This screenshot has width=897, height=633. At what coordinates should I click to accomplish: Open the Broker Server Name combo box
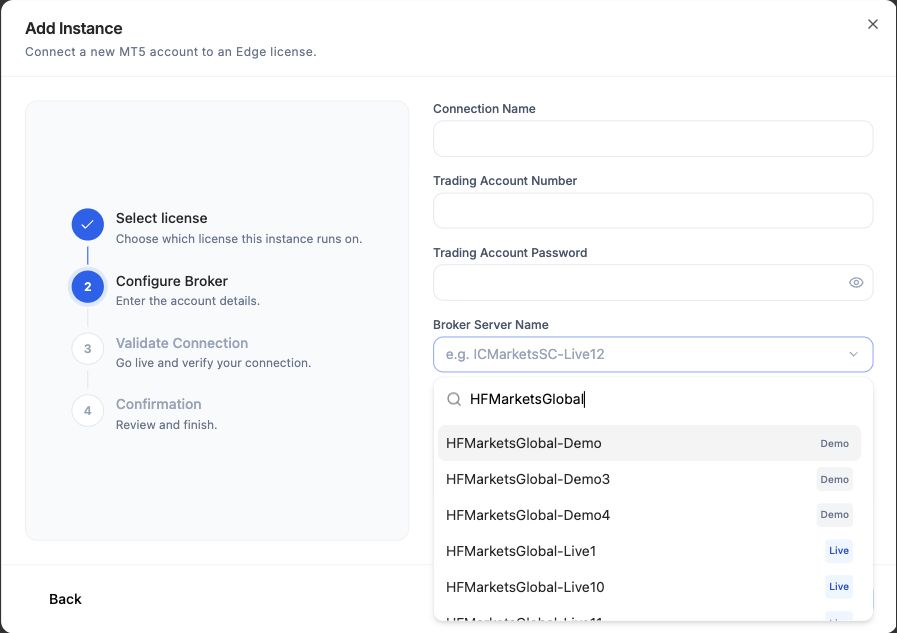[653, 355]
